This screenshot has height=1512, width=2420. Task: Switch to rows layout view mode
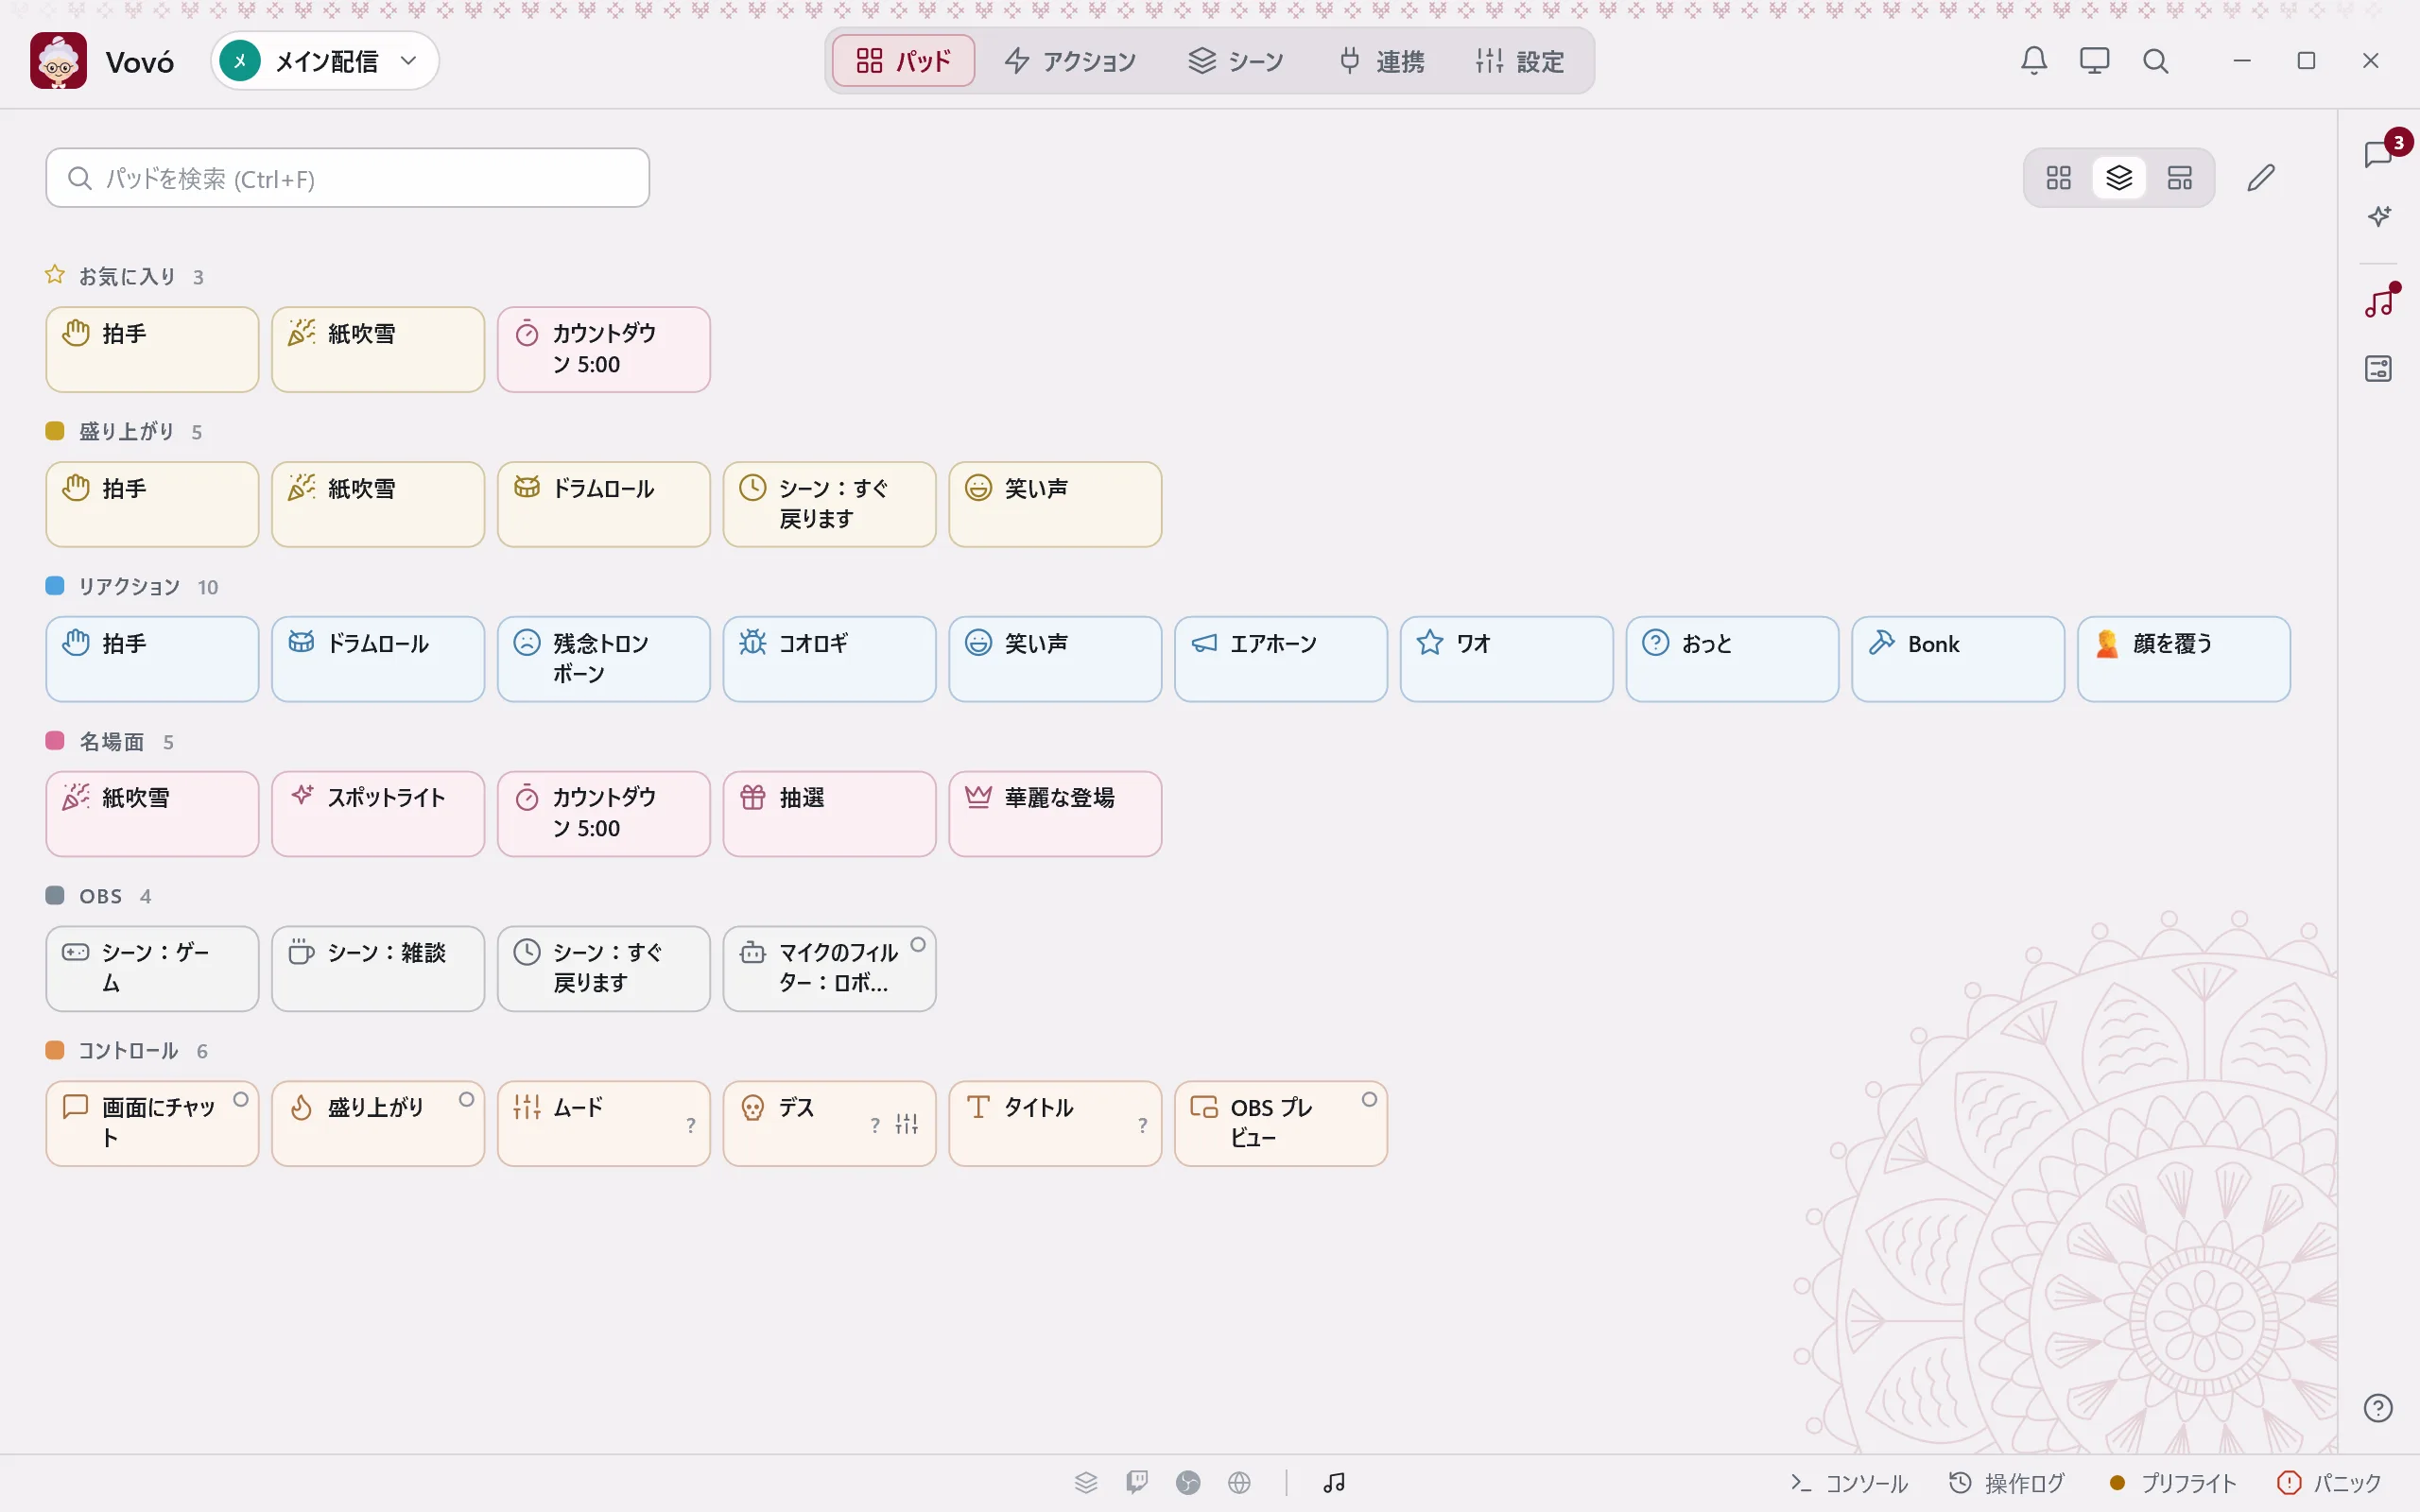(2179, 178)
